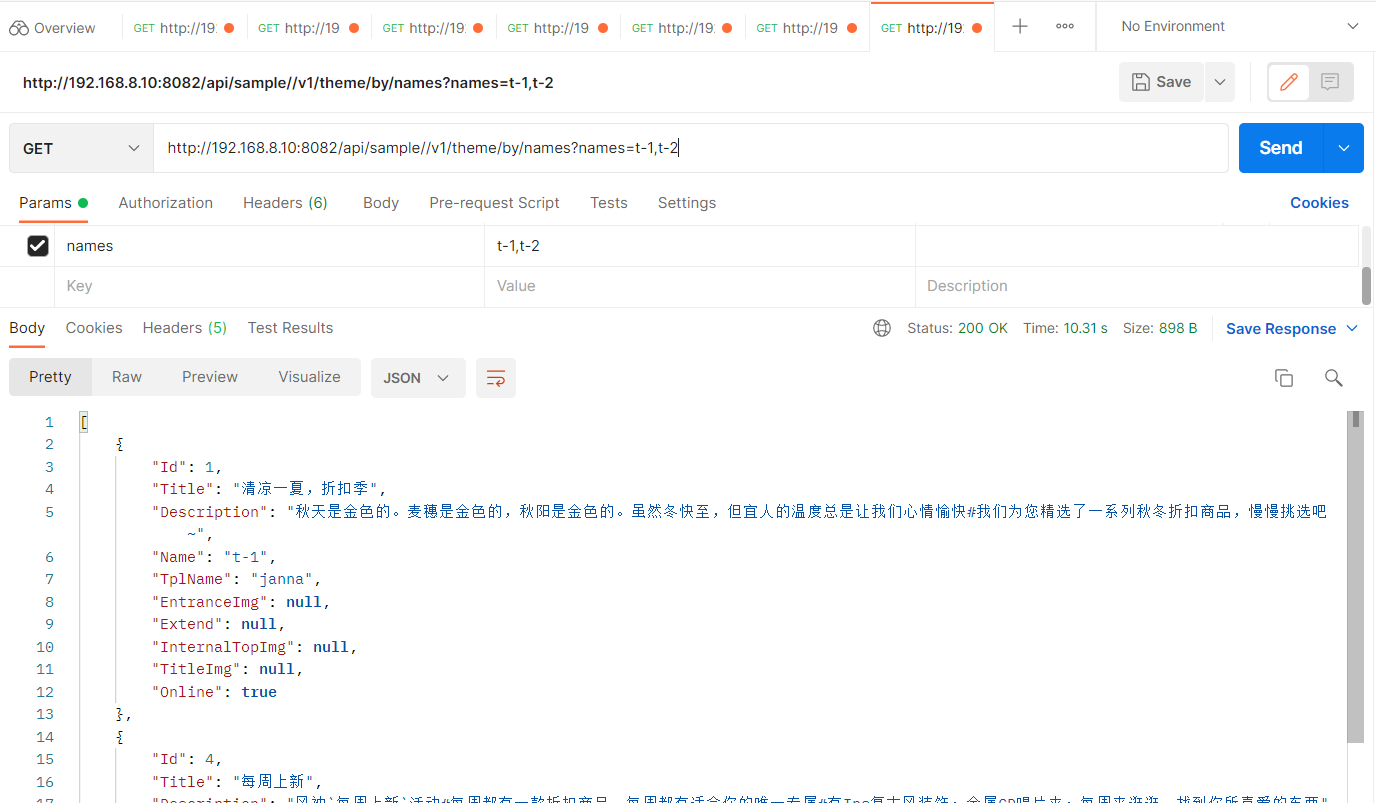Toggle line wrapping in the response viewer
Viewport: 1376px width, 803px height.
pyautogui.click(x=496, y=378)
